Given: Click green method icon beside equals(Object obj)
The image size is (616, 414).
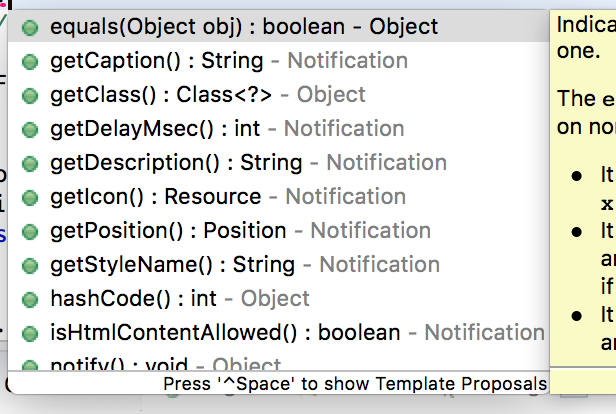Looking at the screenshot, I should [x=30, y=27].
